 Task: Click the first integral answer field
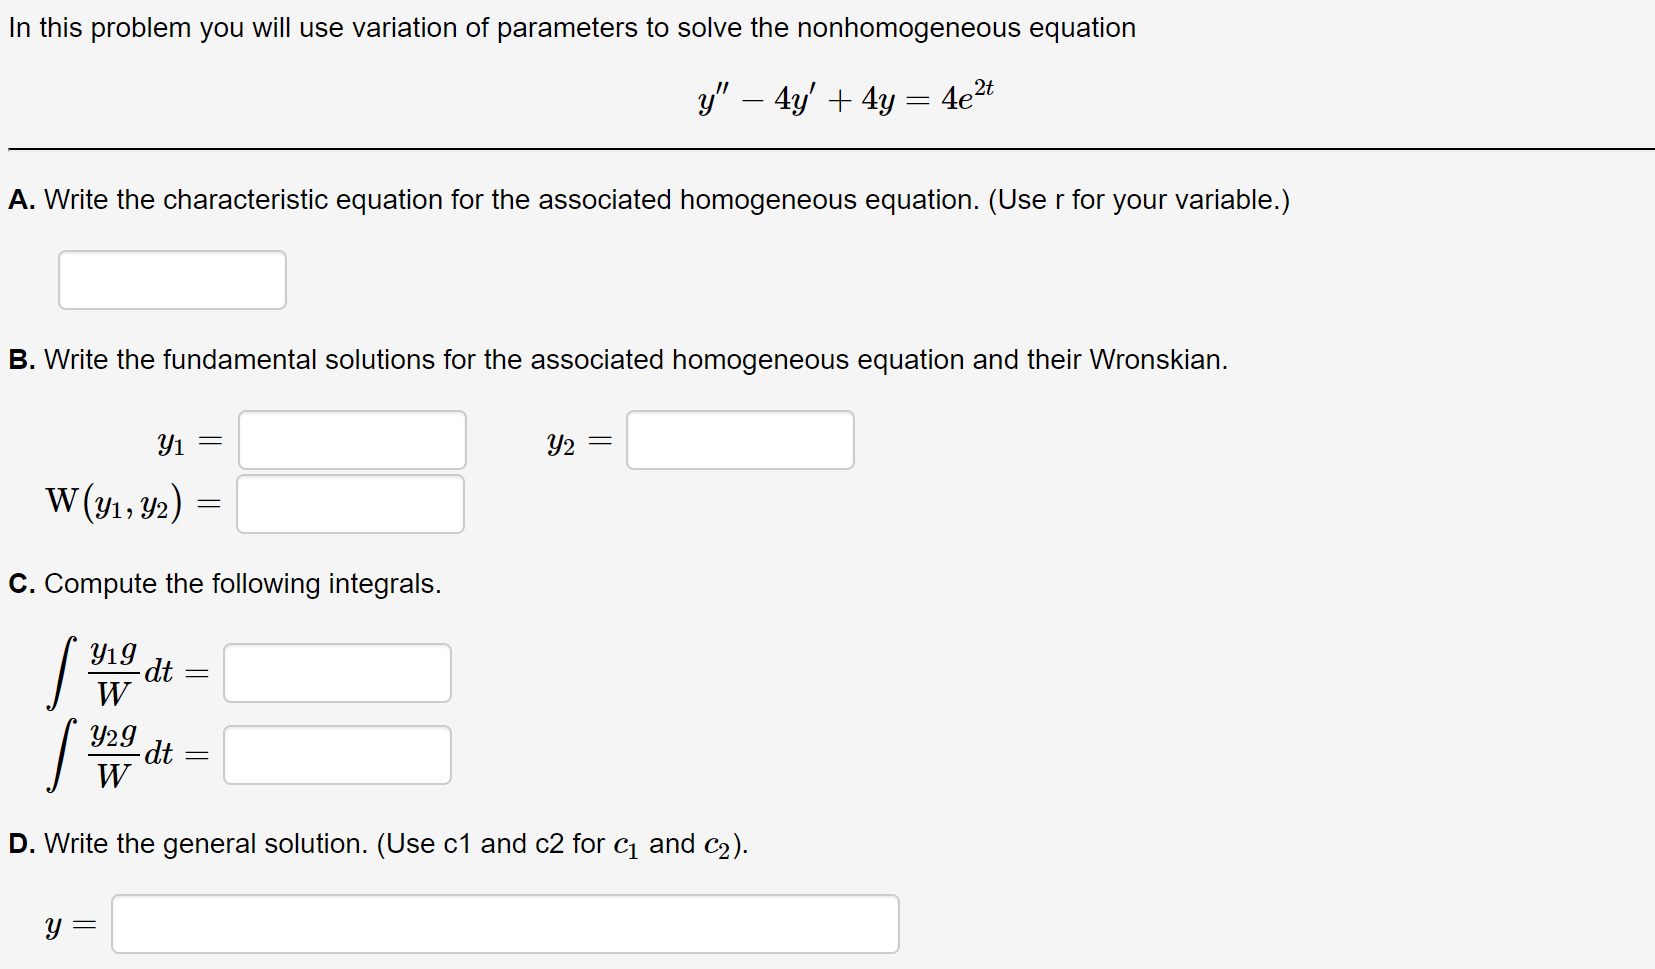[x=336, y=672]
